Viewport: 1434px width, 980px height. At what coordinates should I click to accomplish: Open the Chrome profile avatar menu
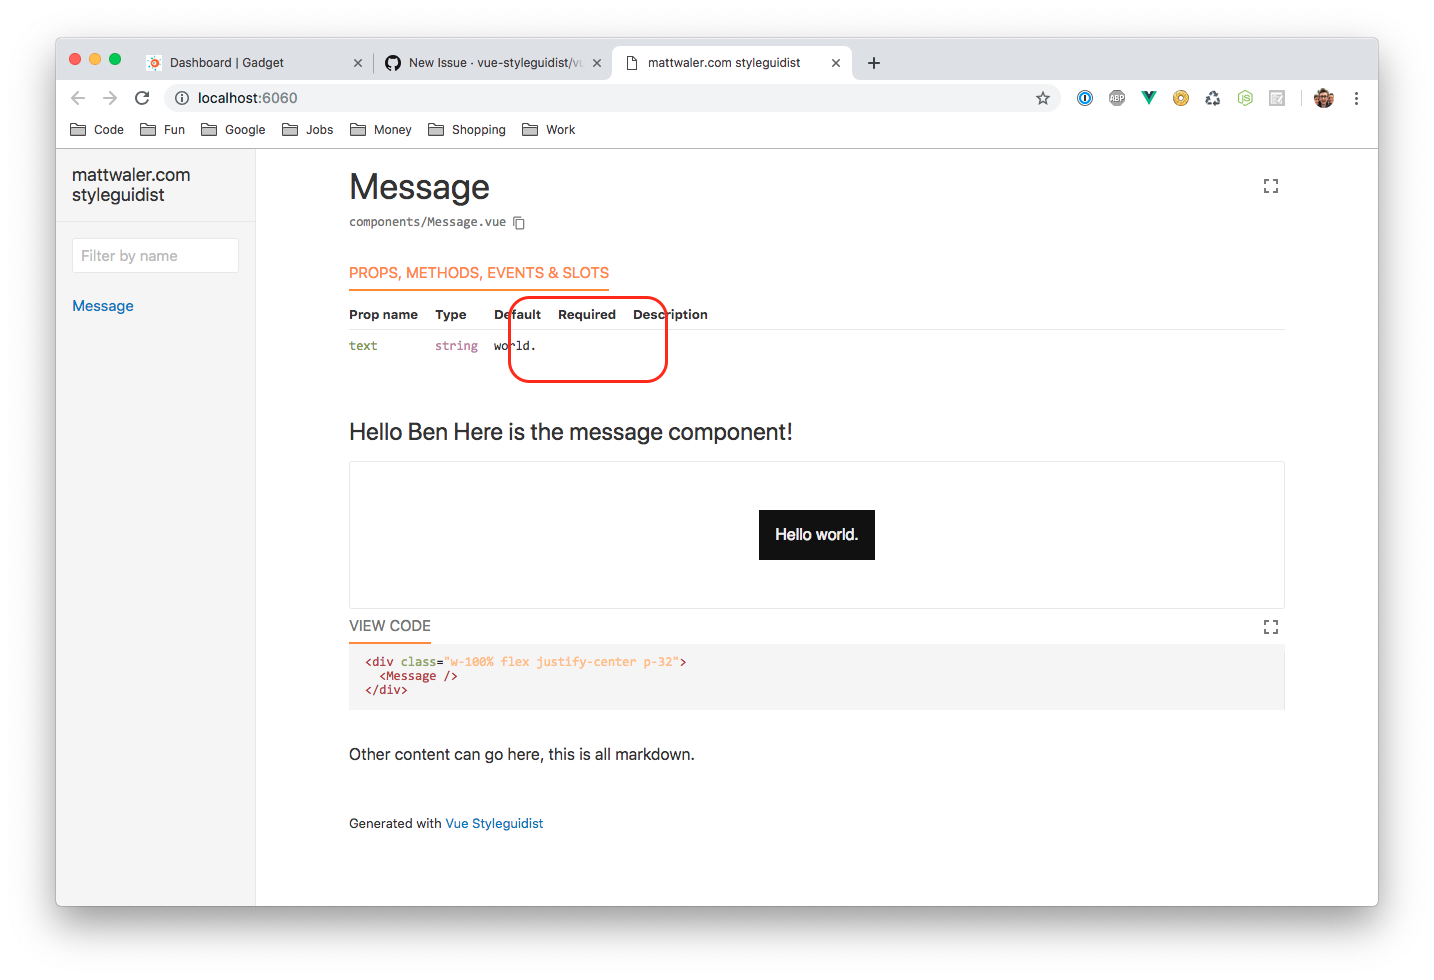(1323, 98)
